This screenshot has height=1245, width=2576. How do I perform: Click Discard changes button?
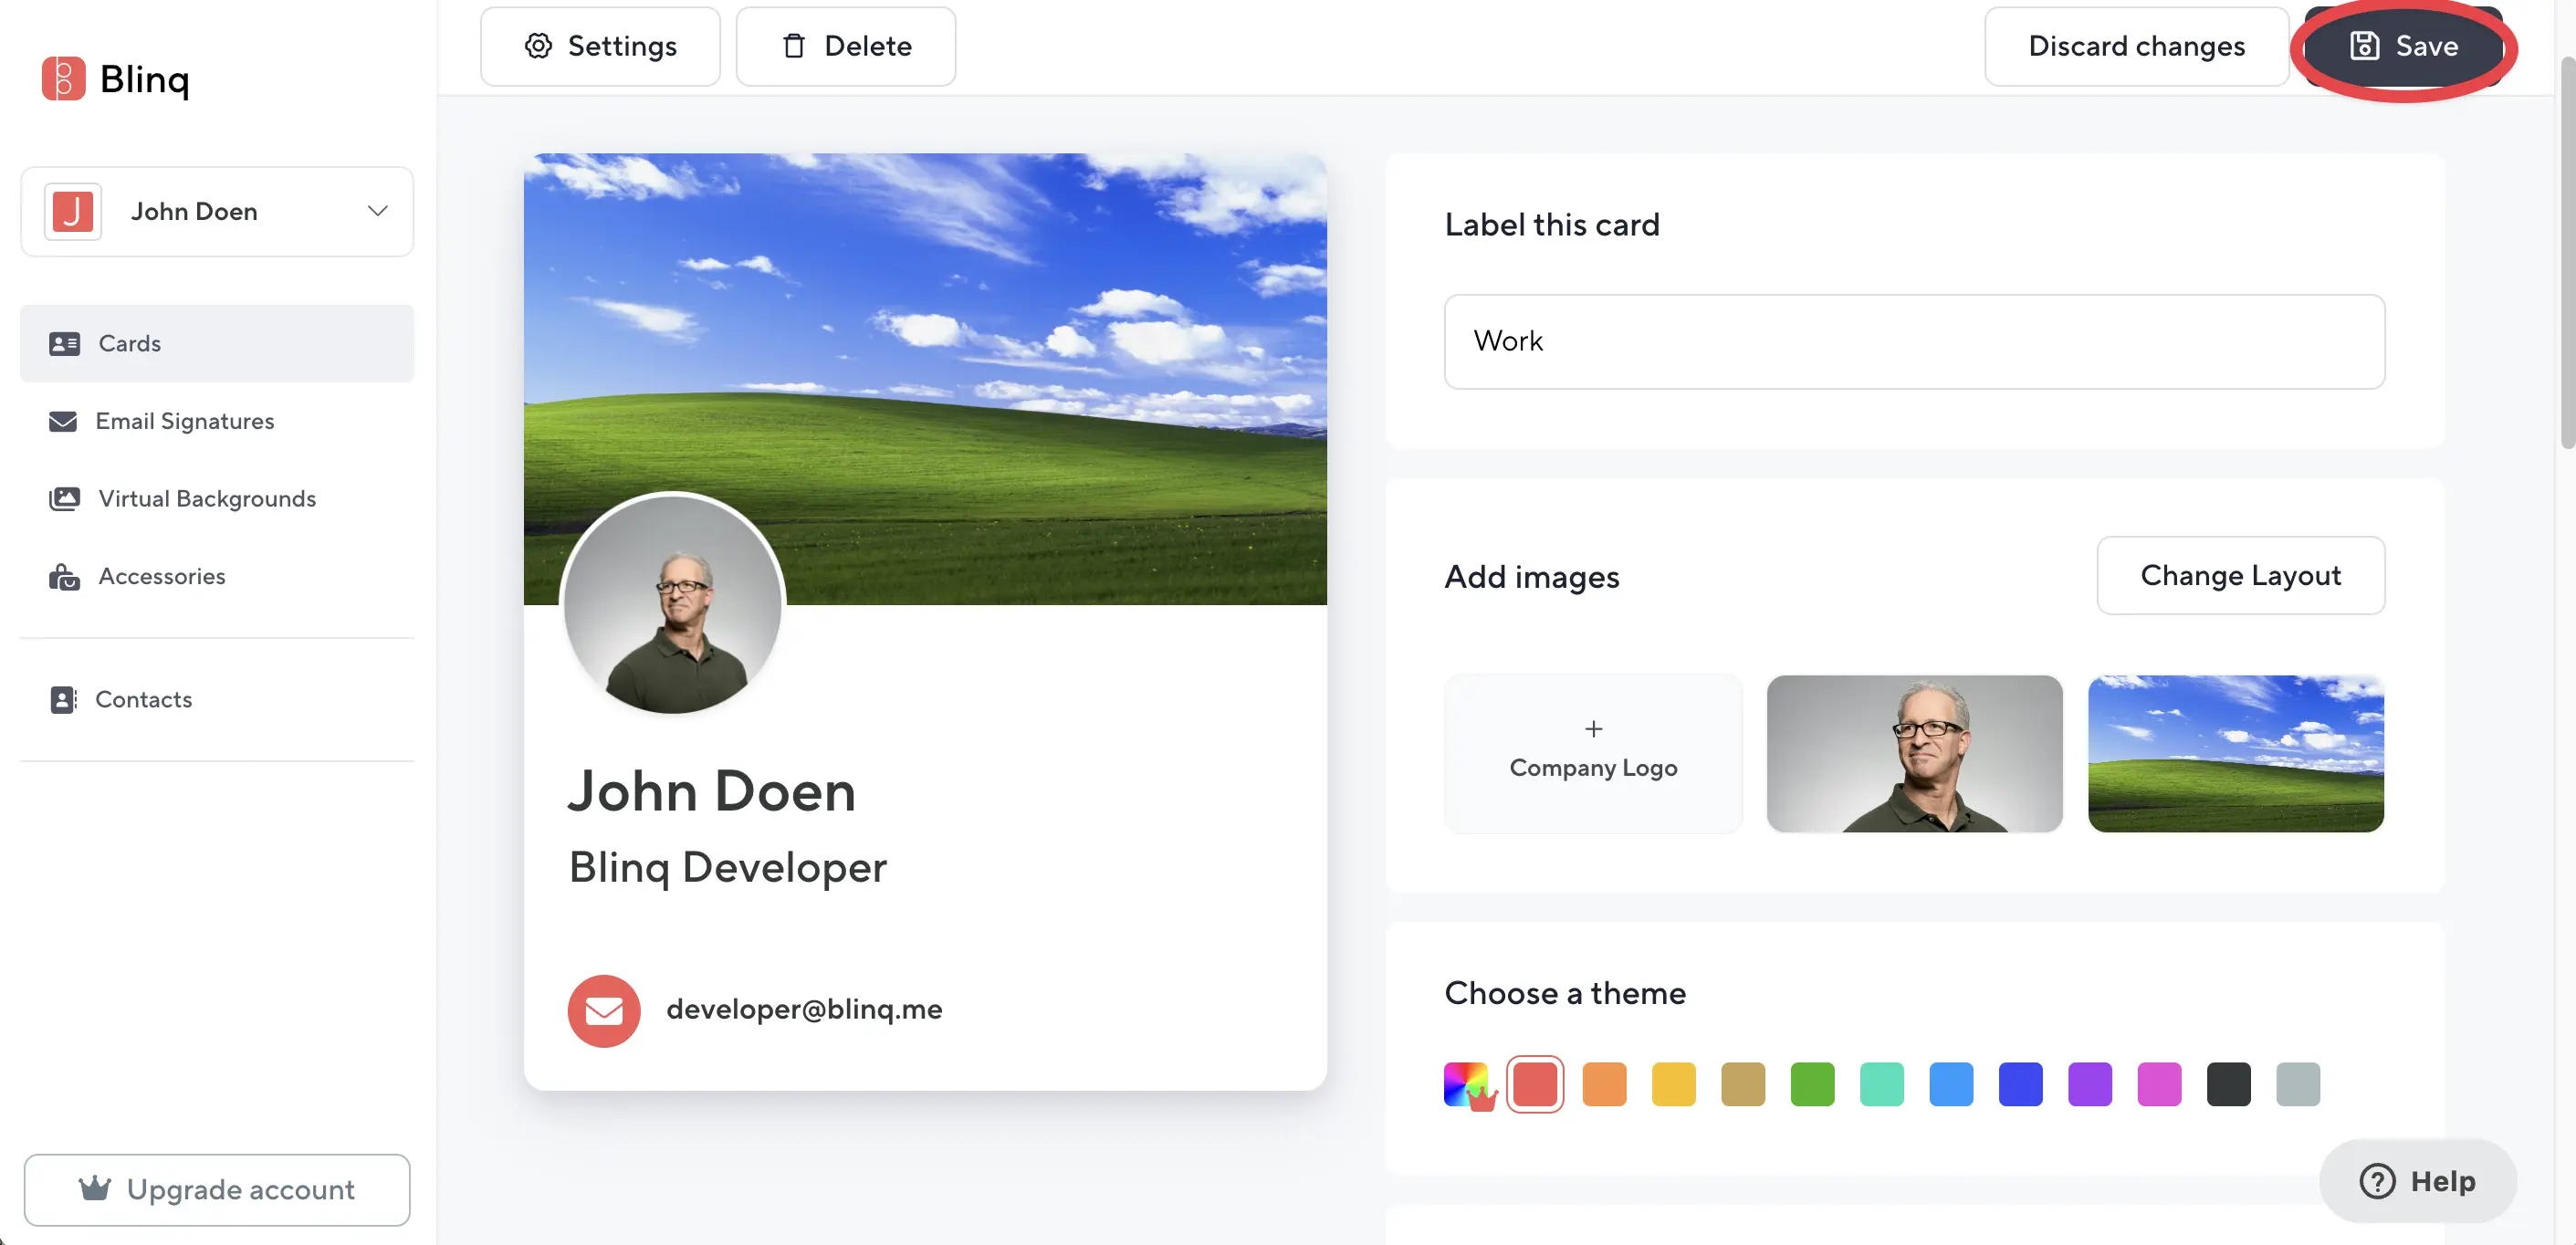[2136, 46]
